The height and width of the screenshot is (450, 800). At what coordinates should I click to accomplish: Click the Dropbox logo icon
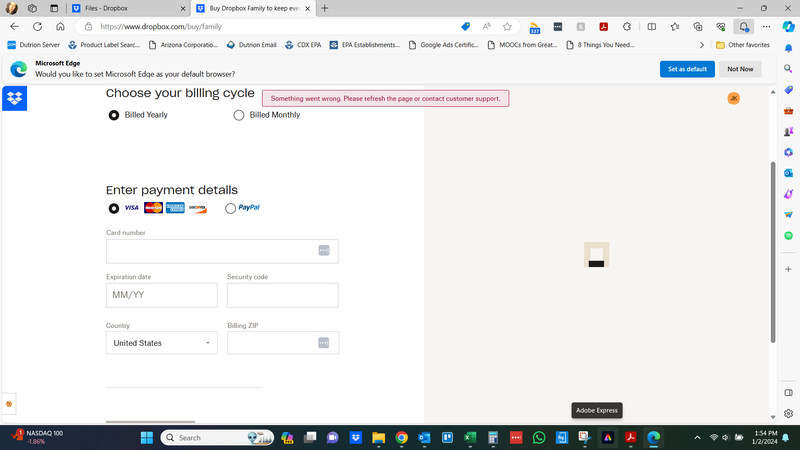14,98
